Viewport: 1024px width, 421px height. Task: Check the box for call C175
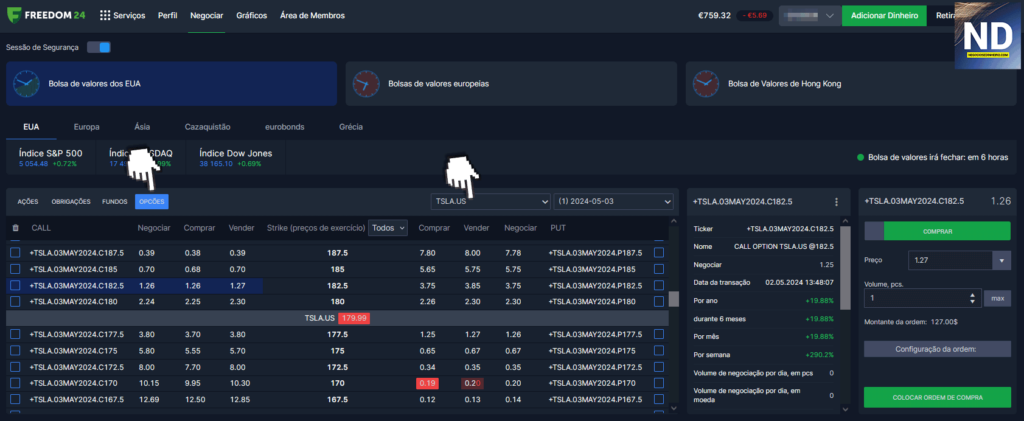point(15,351)
